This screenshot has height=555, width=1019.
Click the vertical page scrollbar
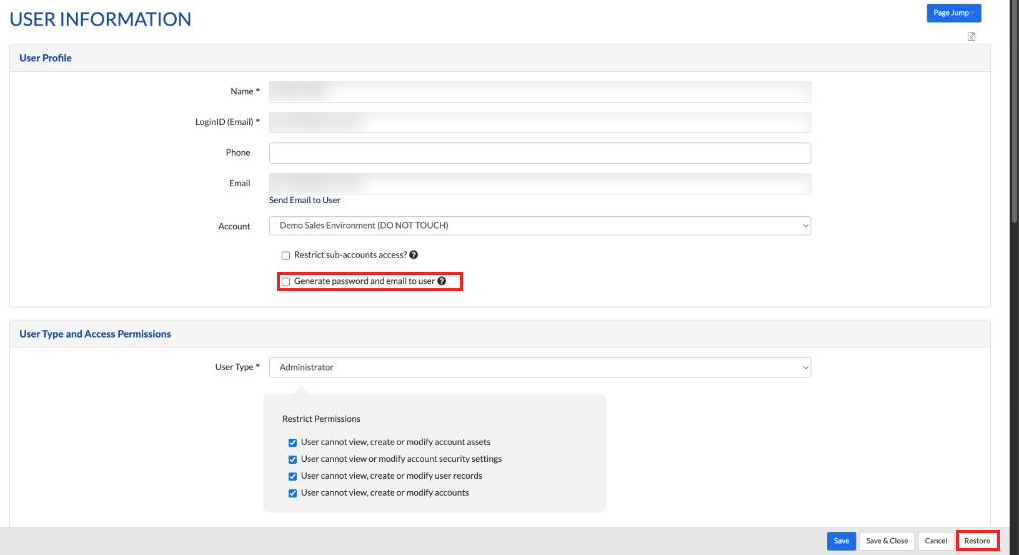coord(1014,114)
